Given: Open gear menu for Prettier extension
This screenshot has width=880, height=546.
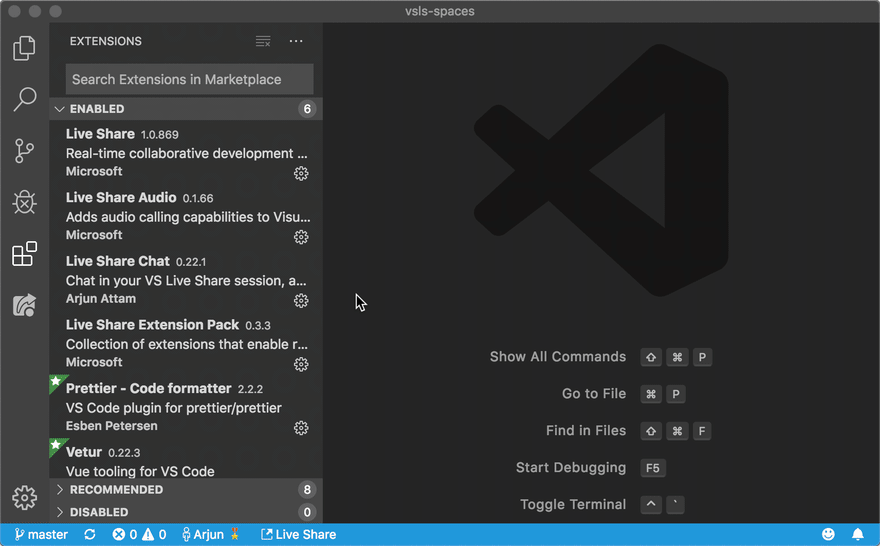Looking at the screenshot, I should pyautogui.click(x=301, y=428).
